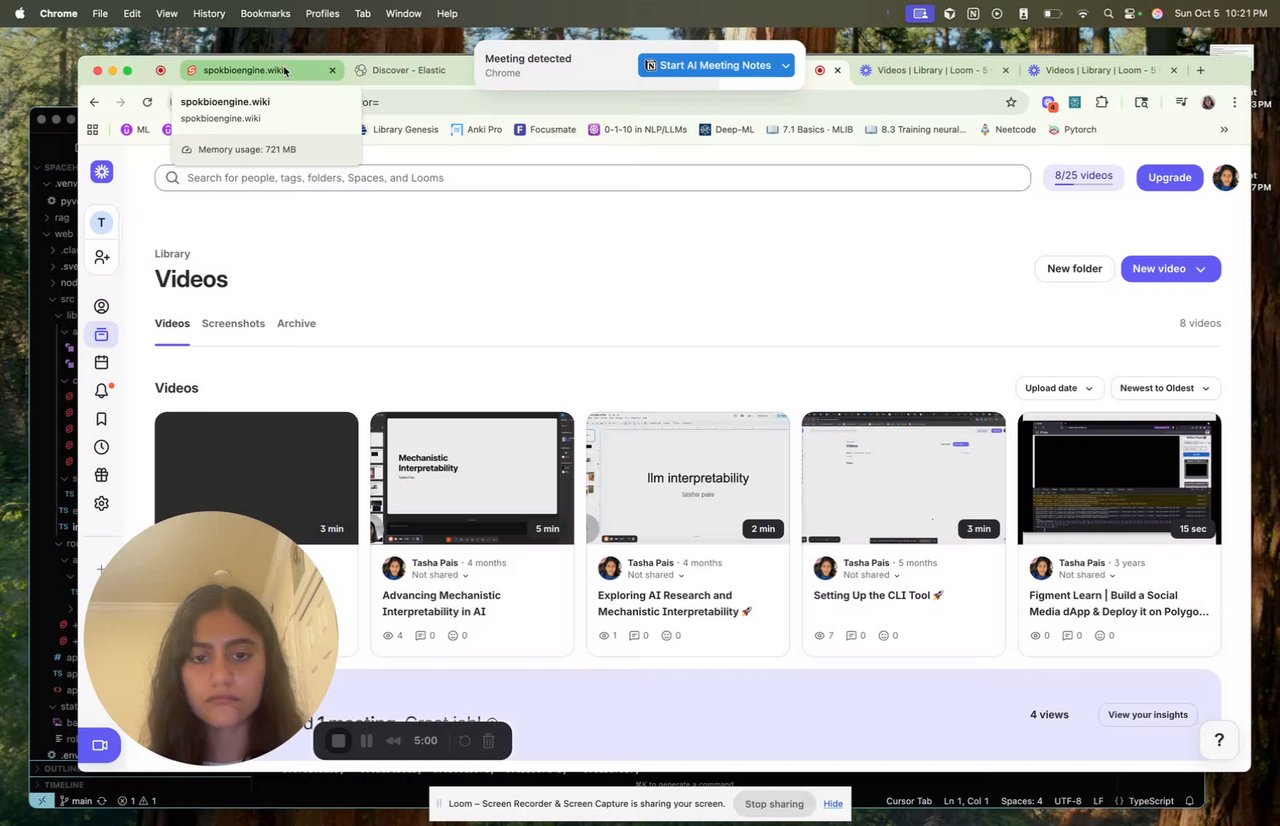Open the Meetings calendar icon in sidebar
This screenshot has height=826, width=1280.
(x=101, y=362)
